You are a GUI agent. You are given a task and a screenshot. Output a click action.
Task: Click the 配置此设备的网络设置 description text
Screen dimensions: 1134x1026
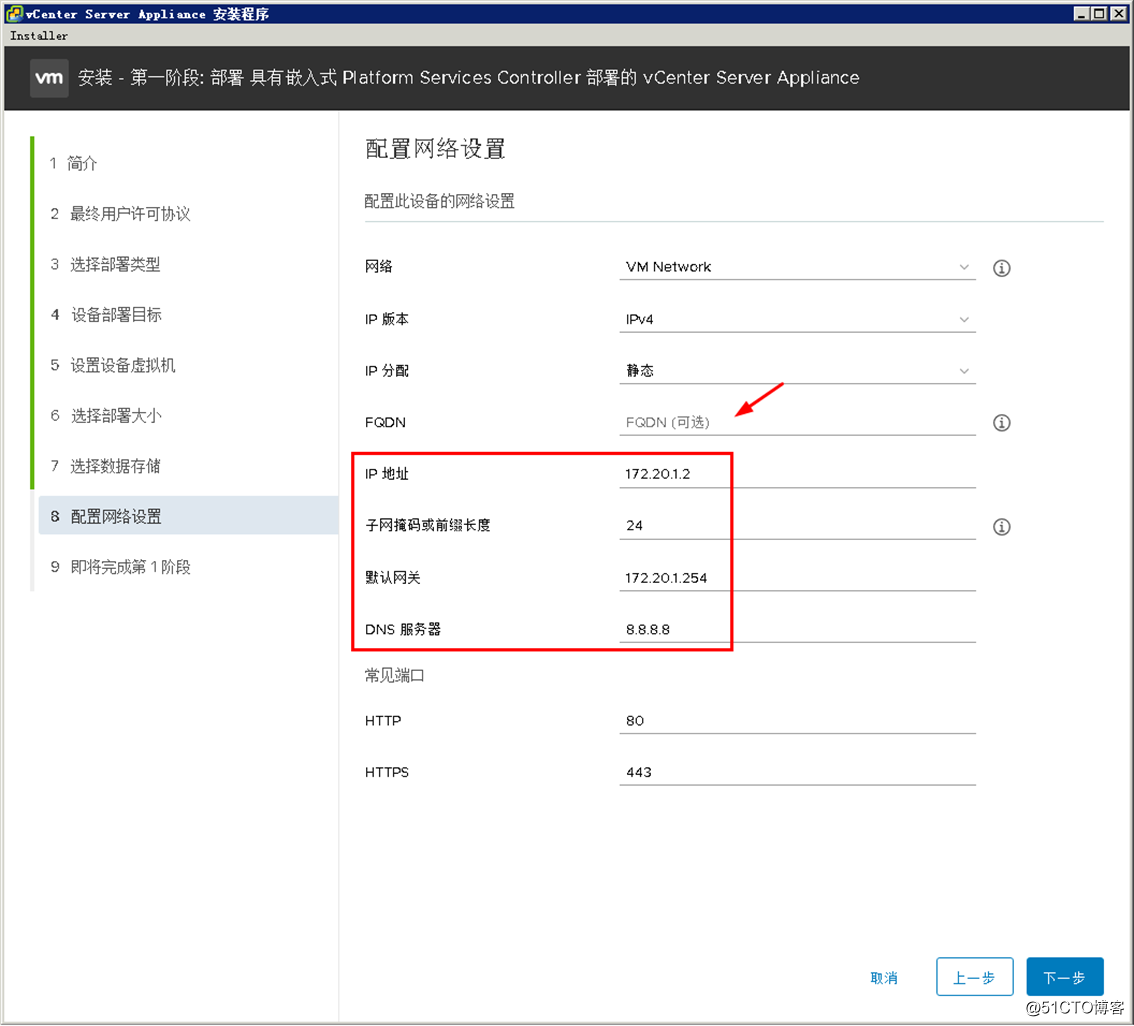tap(439, 202)
